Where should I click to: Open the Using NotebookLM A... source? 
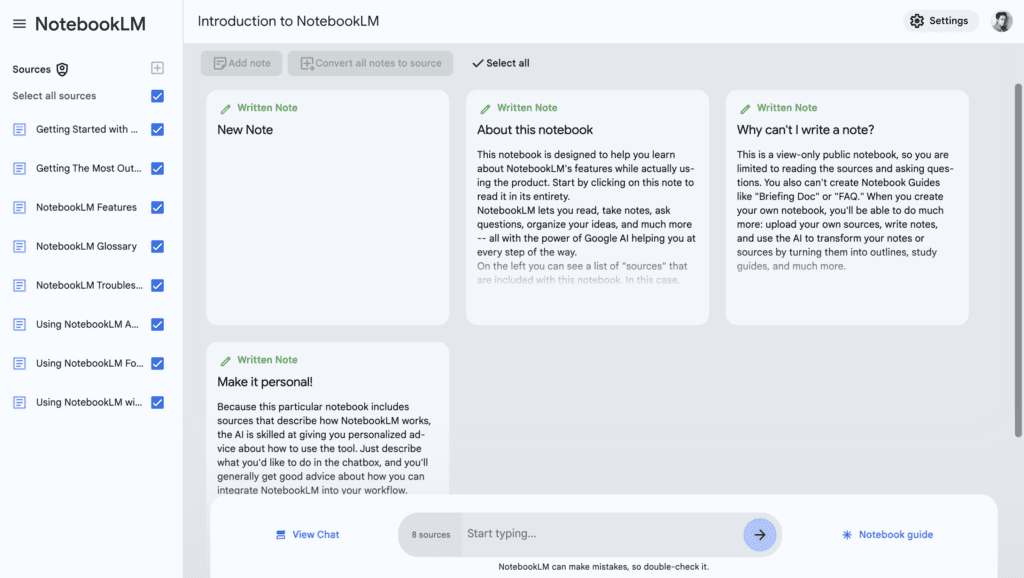[x=87, y=325]
